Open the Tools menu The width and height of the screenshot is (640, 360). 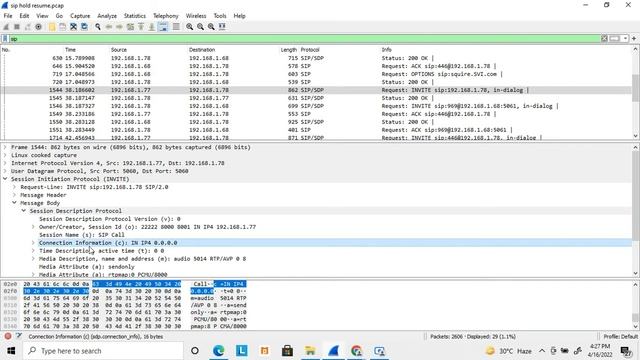[220, 16]
